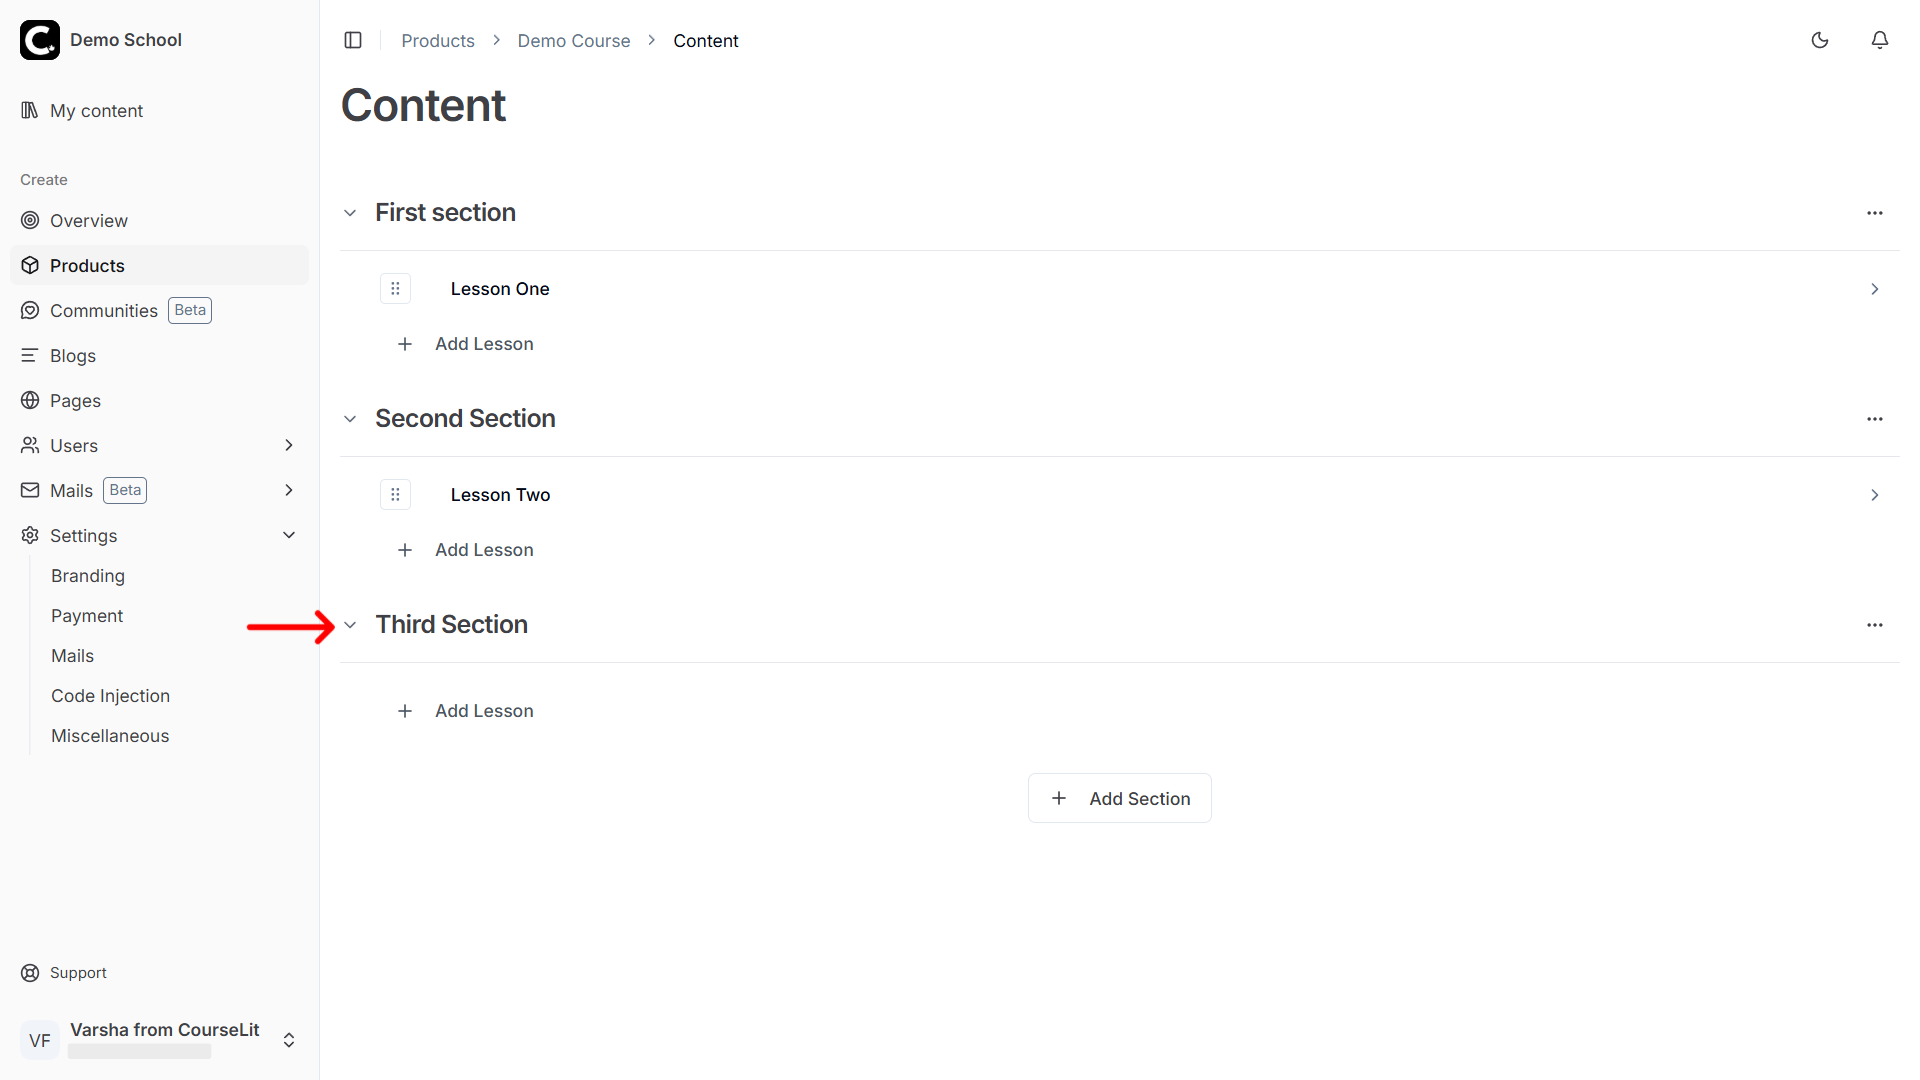Click the progress bar under Varsha from CourseLit
1920x1080 pixels.
click(x=140, y=1052)
